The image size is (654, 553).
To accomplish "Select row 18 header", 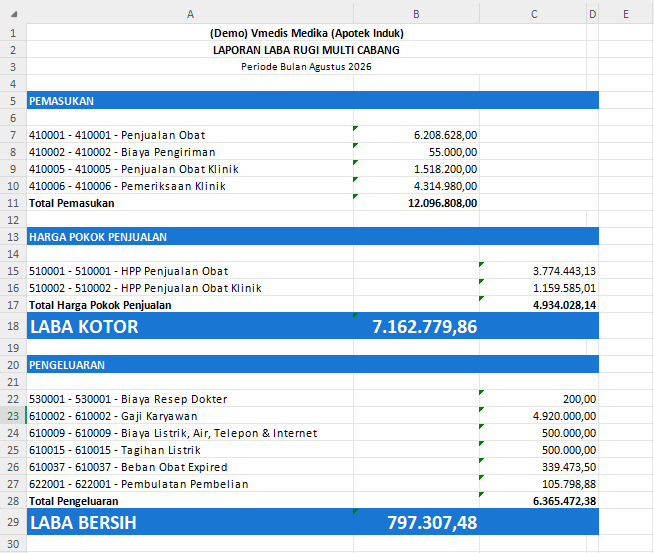I will [x=13, y=326].
